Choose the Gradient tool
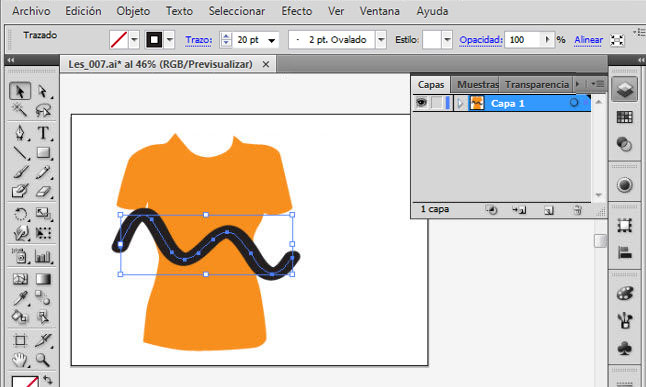The height and width of the screenshot is (387, 646). [43, 279]
